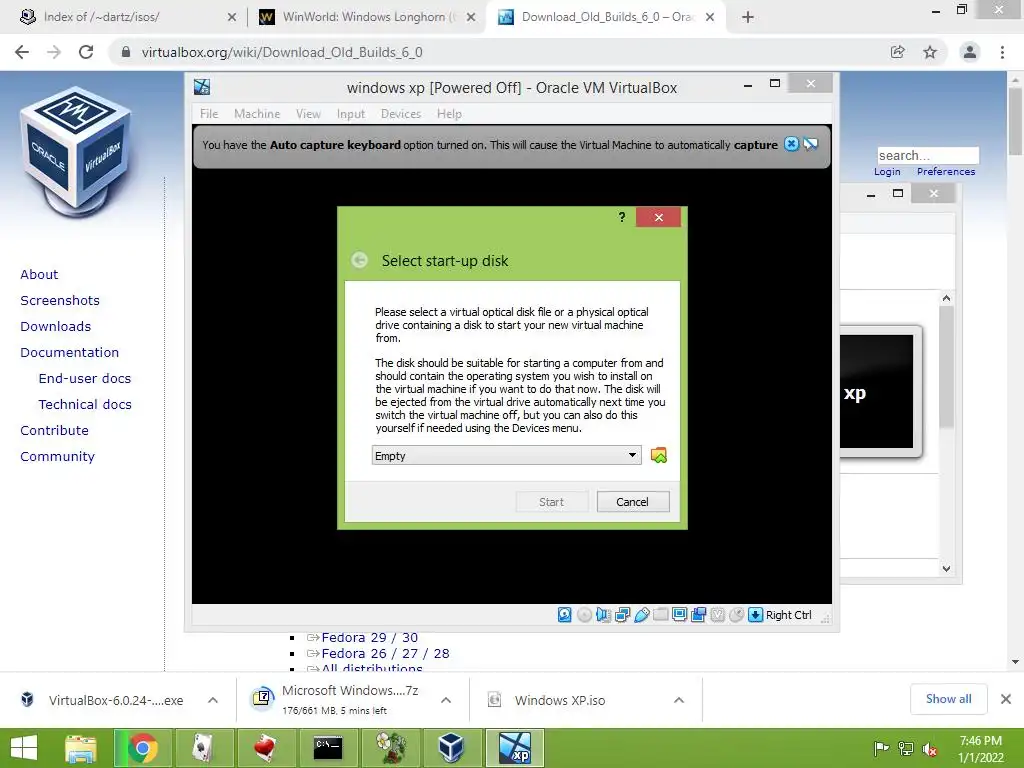Click the display settings status icon
Viewport: 1024px width, 768px height.
679,615
